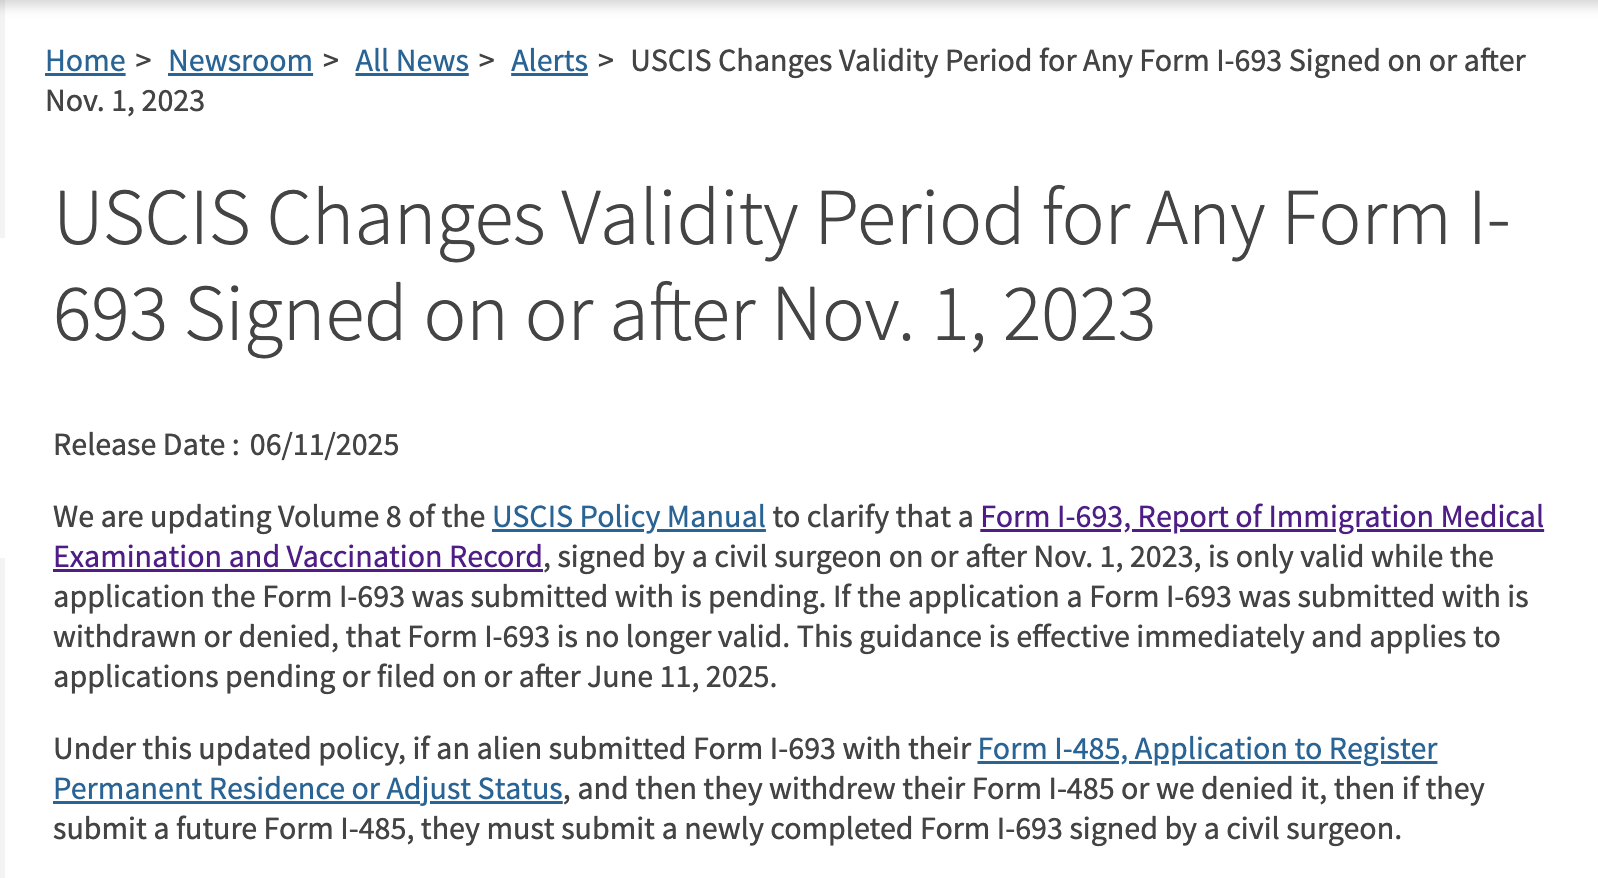
Task: Click the breadcrumb arrow after Home
Action: pyautogui.click(x=145, y=60)
